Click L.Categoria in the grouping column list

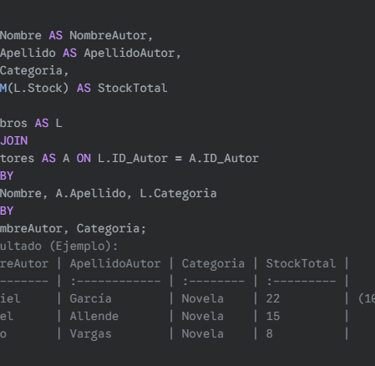point(178,193)
